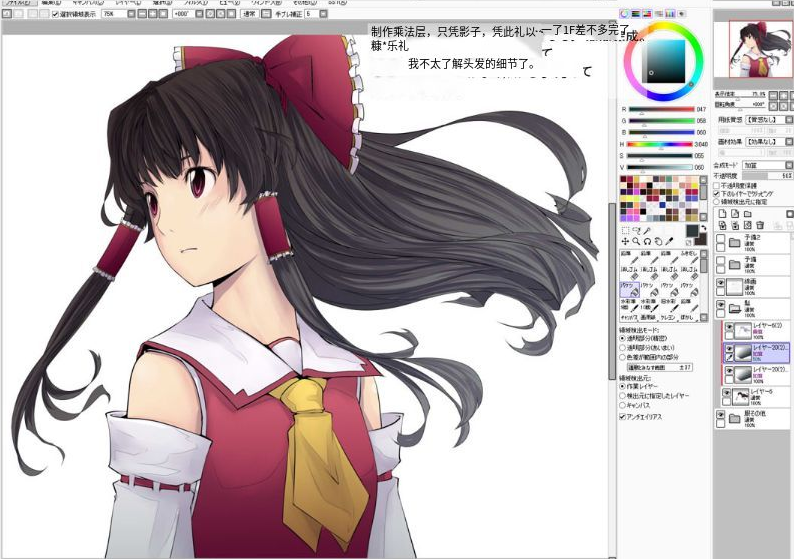Image resolution: width=794 pixels, height=559 pixels.
Task: Open the 手ブレ補正 stabilizer dropdown
Action: 323,14
